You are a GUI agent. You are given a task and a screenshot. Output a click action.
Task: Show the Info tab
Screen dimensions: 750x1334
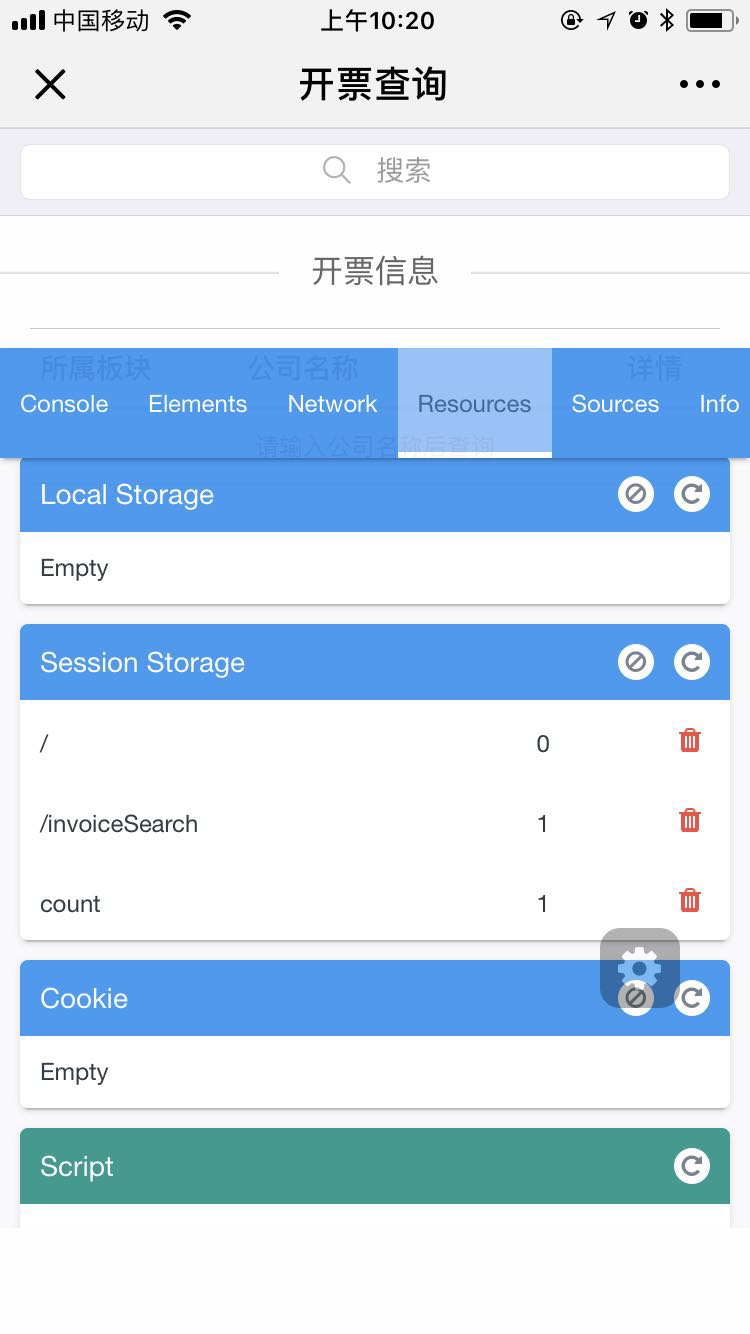pos(719,404)
